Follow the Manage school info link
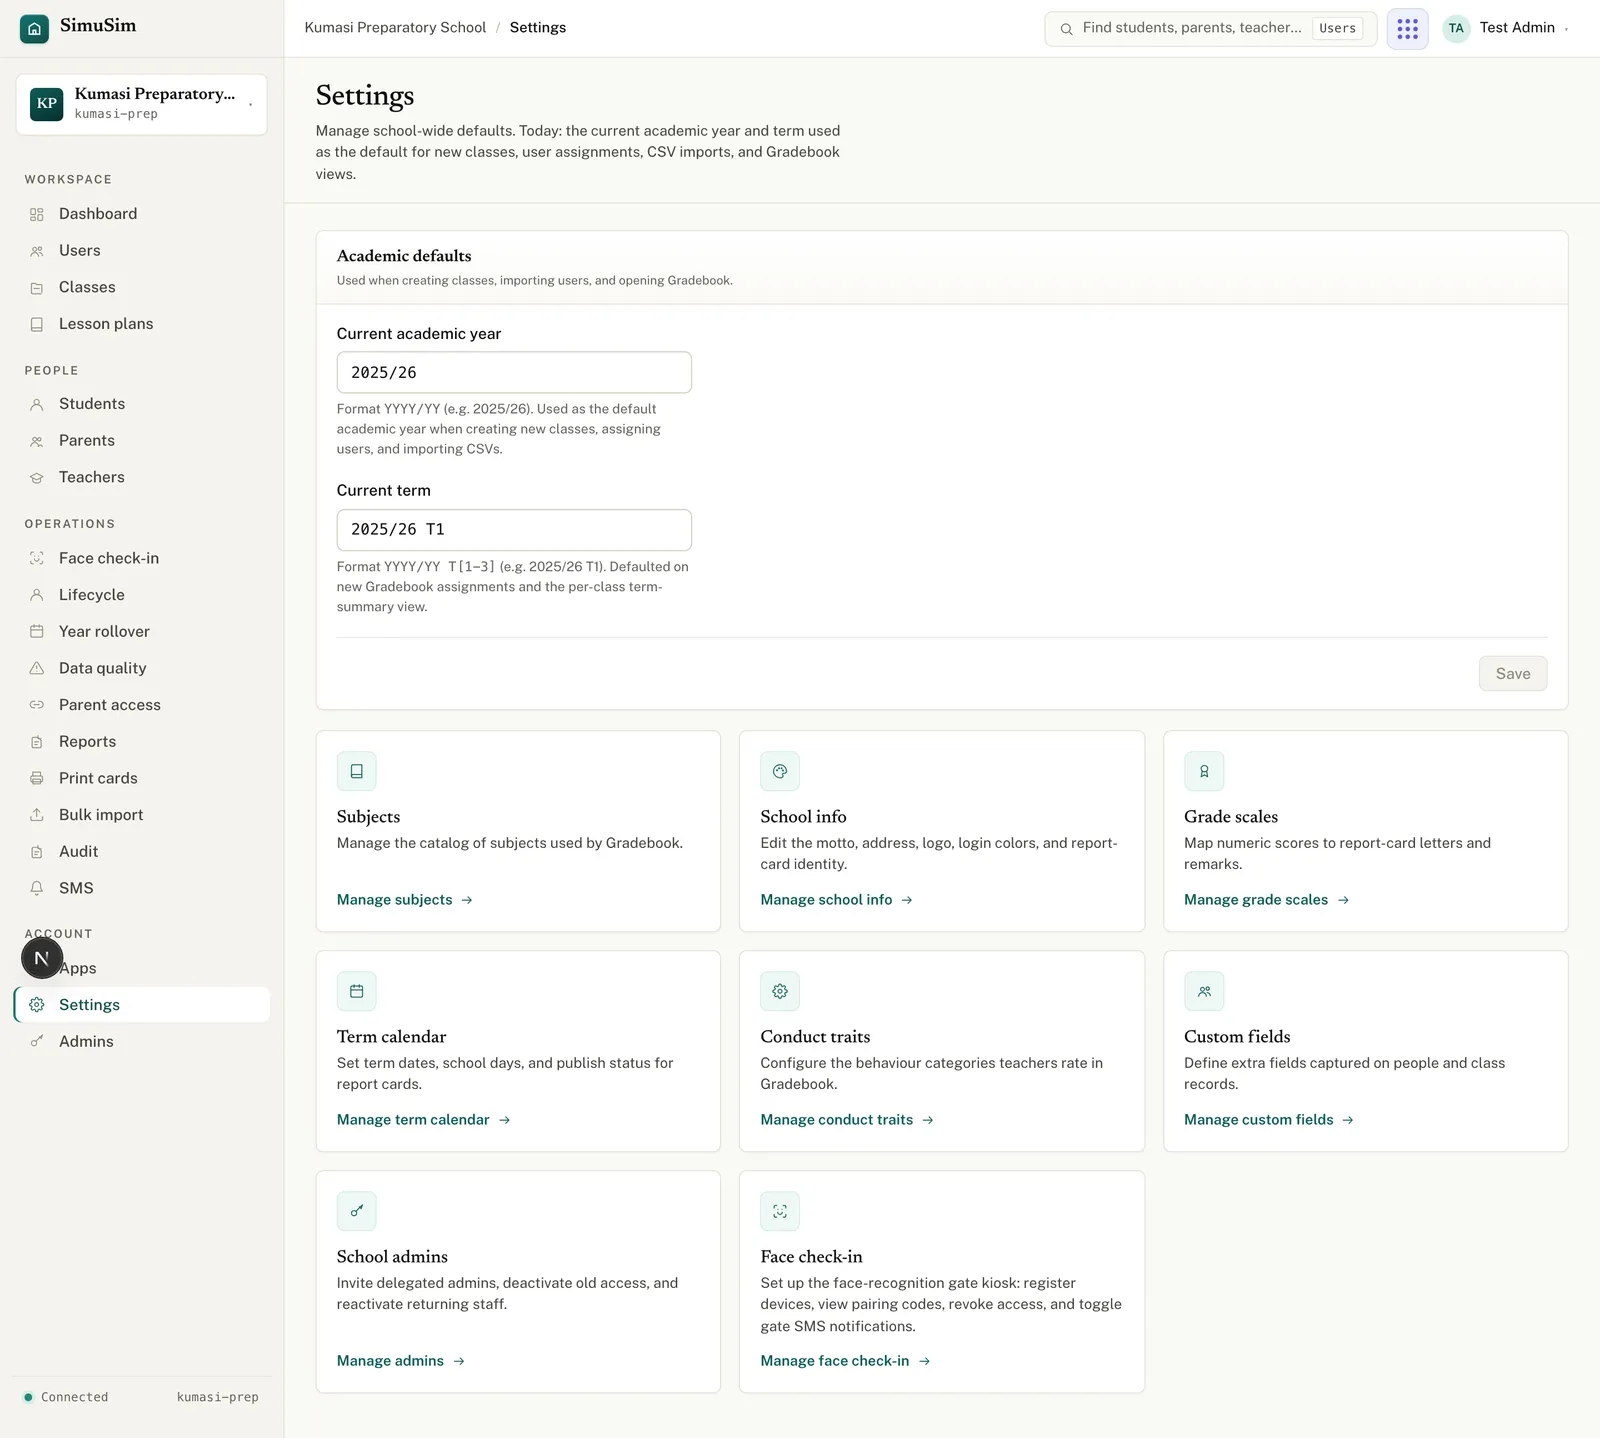 click(837, 900)
